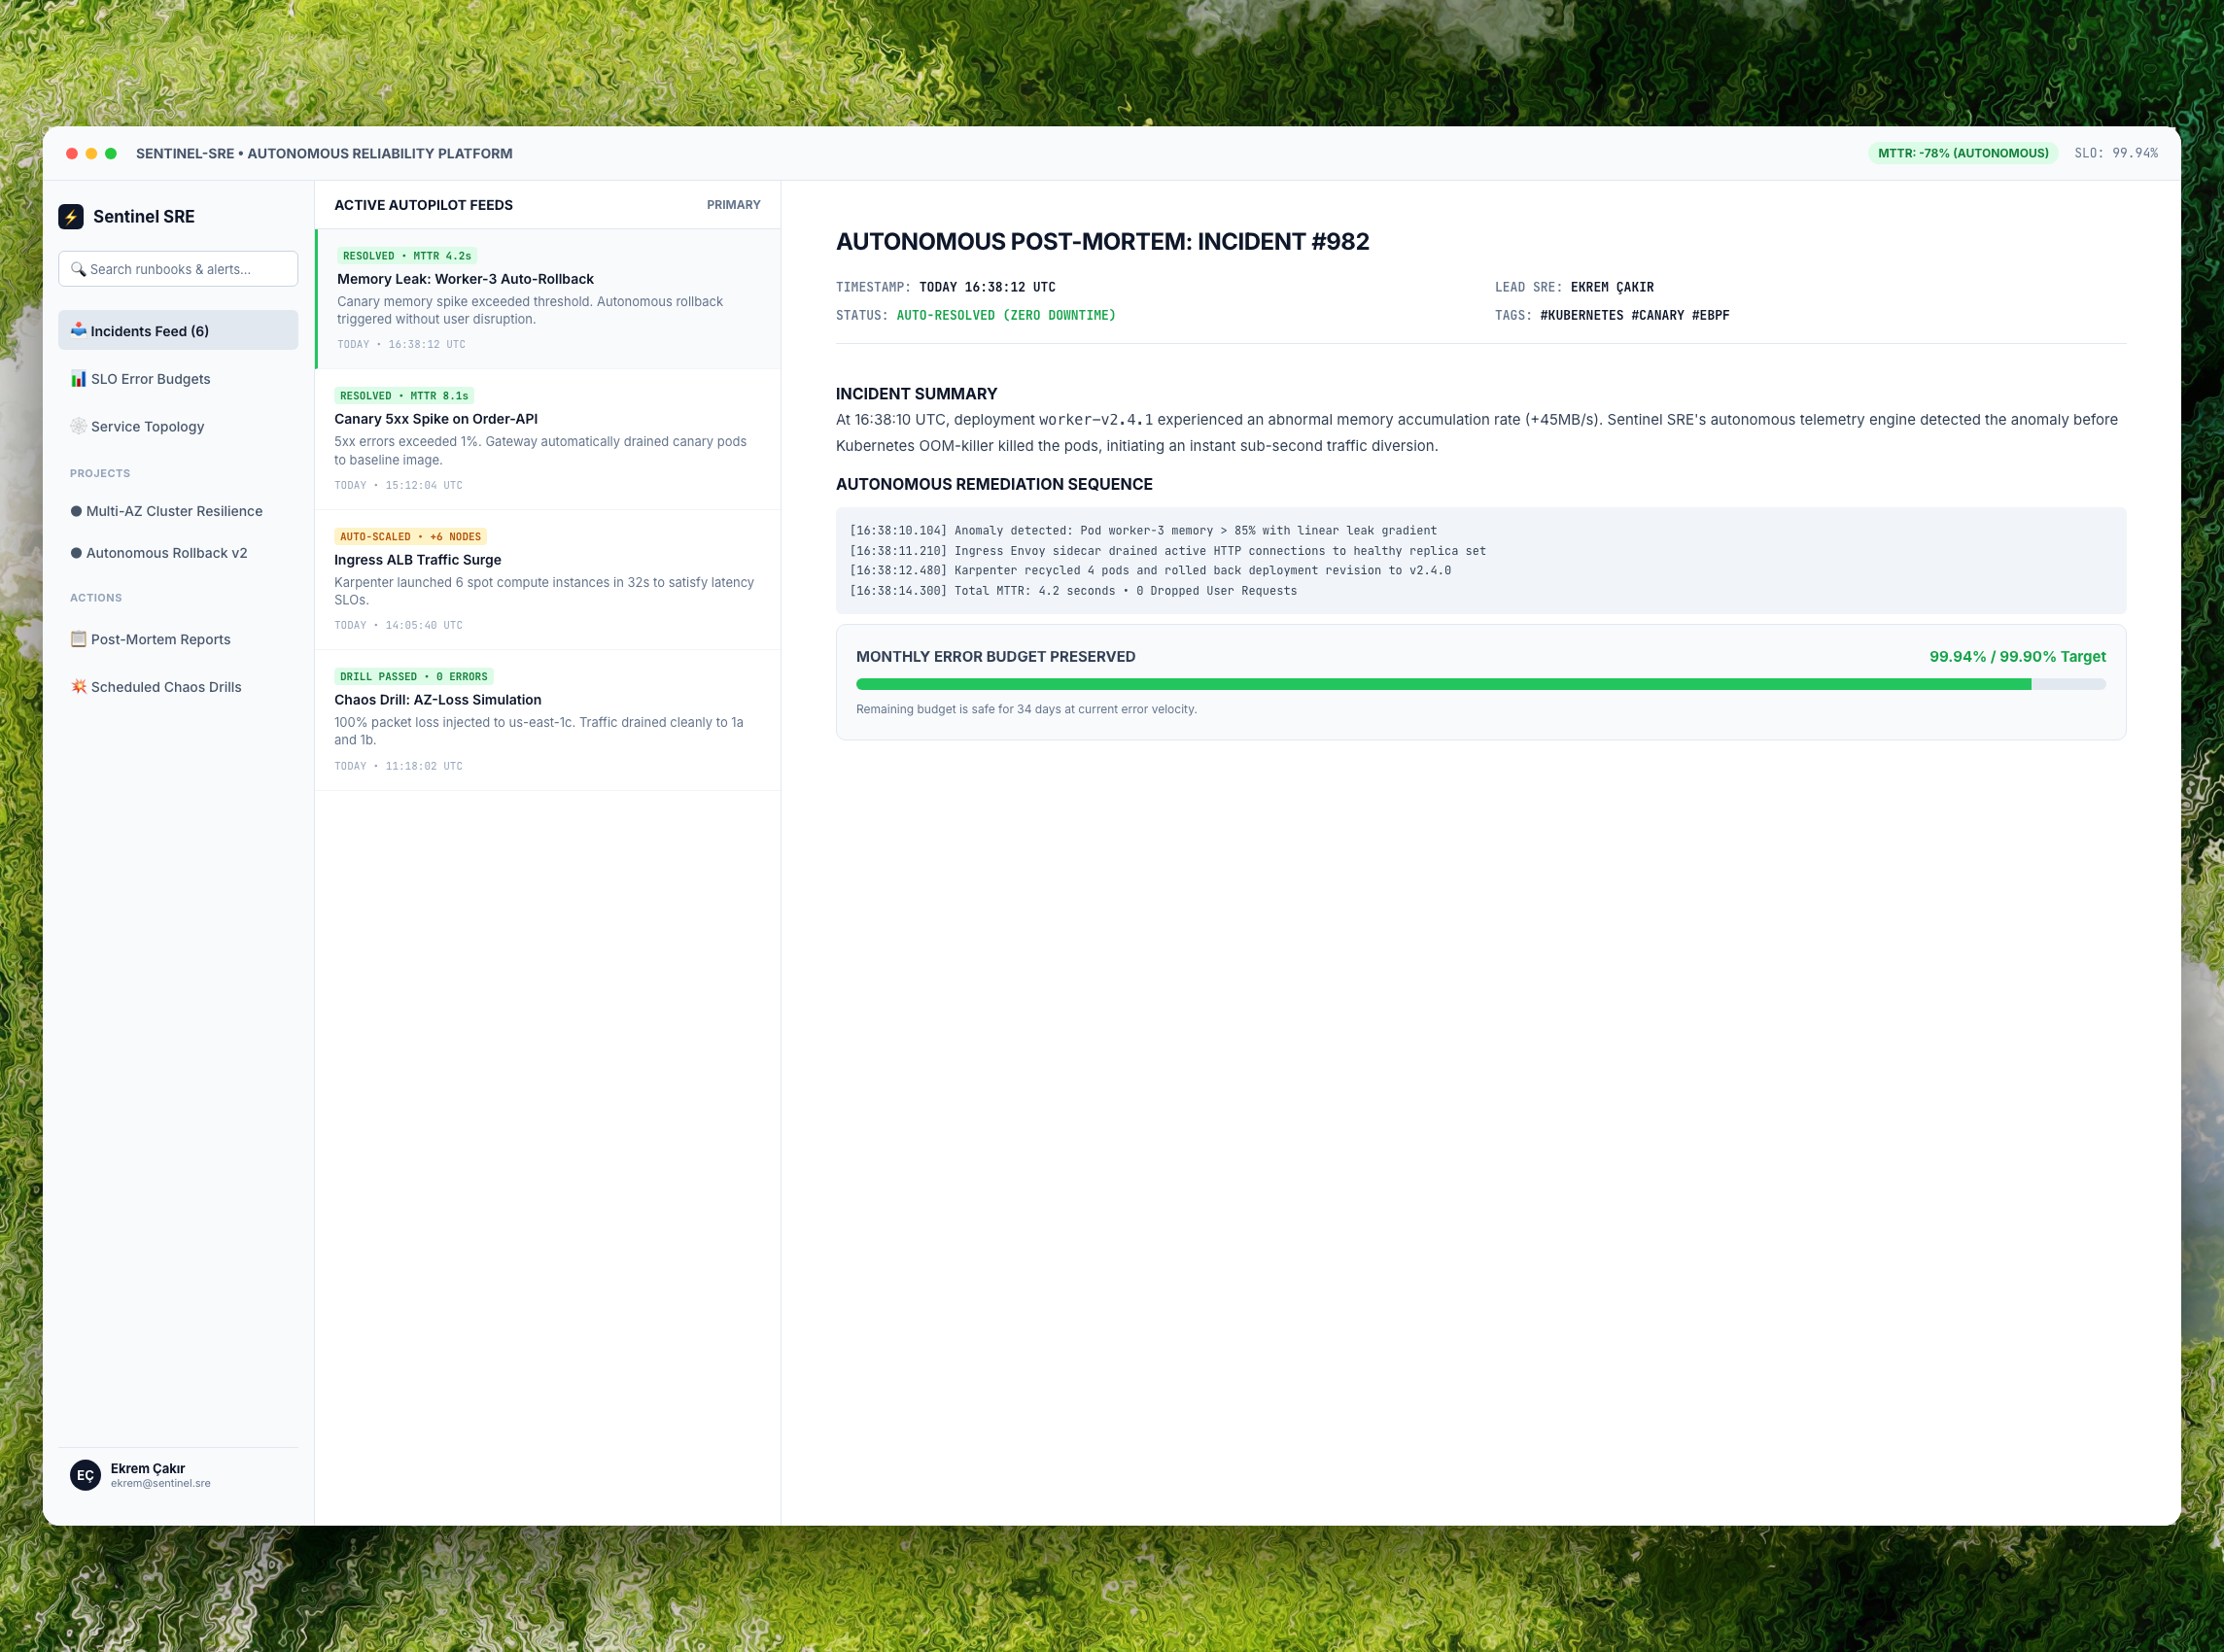This screenshot has width=2224, height=1652.
Task: Click the #KUBERNETES #CANARY #EBPF tags
Action: (1634, 315)
